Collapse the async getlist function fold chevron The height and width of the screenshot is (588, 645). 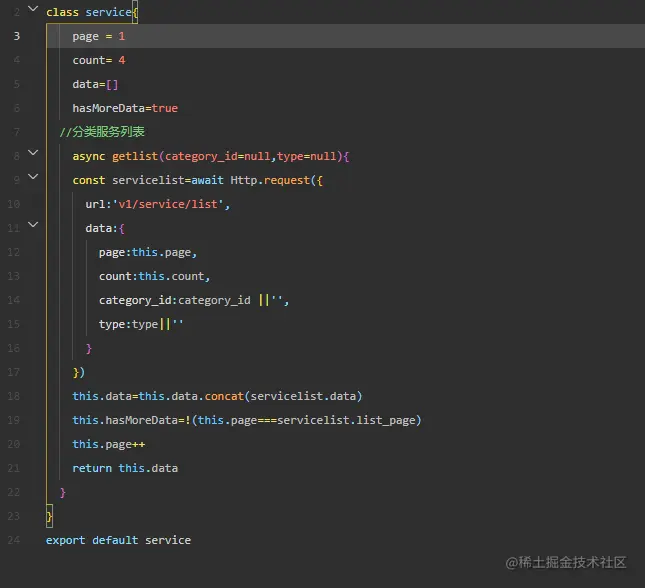click(33, 153)
